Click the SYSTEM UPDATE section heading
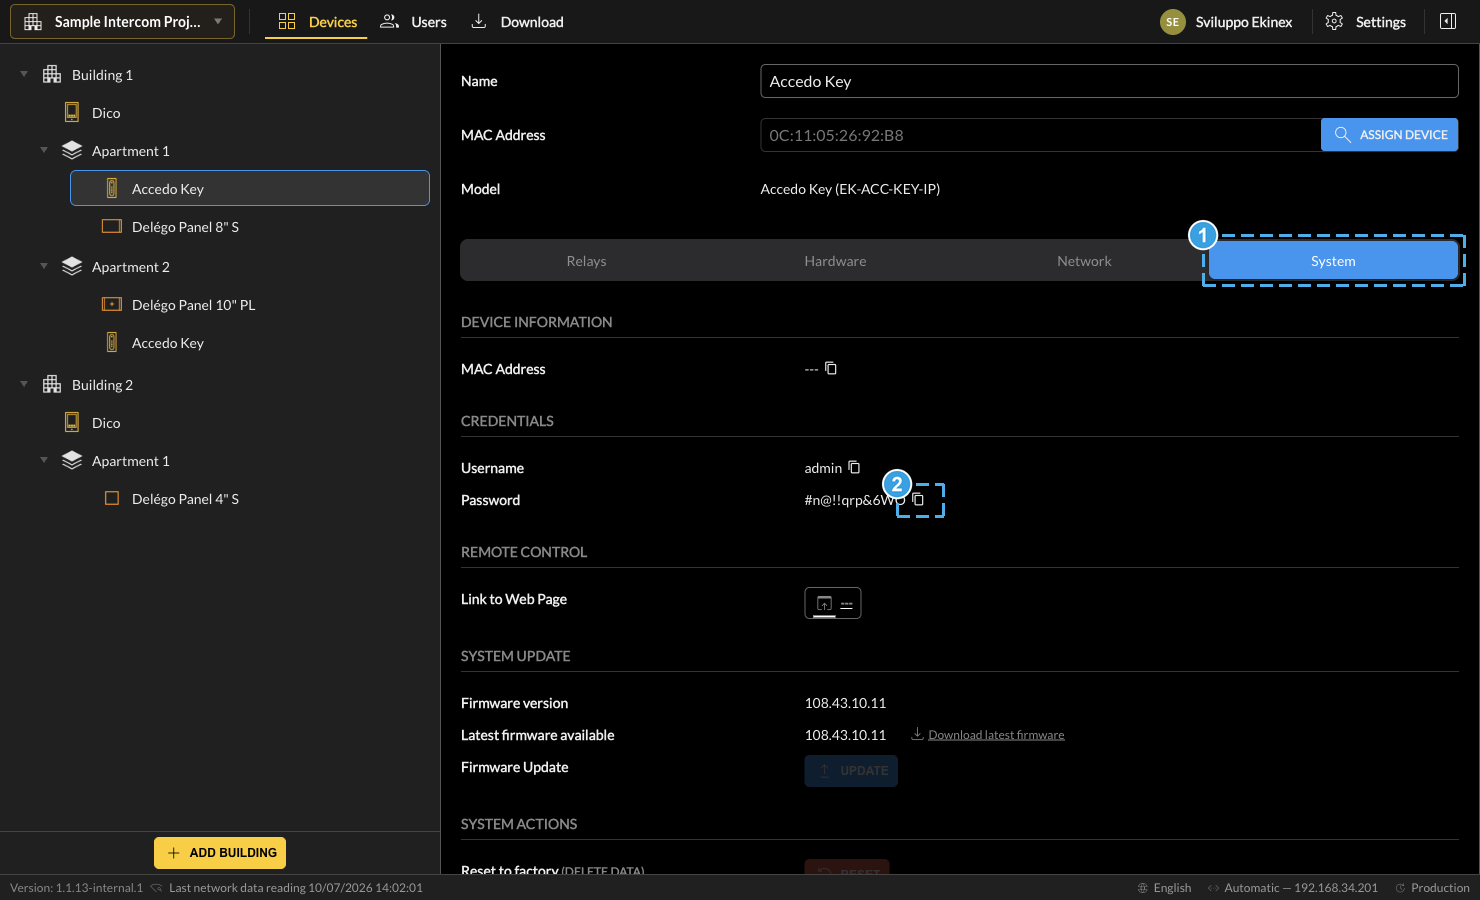This screenshot has width=1480, height=900. pyautogui.click(x=516, y=656)
